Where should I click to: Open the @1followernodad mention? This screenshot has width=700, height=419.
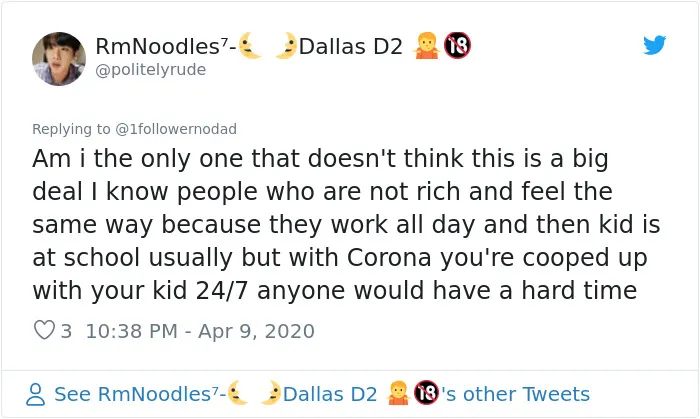(x=176, y=129)
